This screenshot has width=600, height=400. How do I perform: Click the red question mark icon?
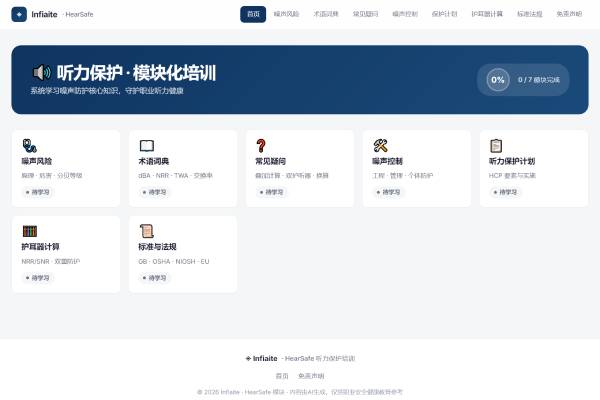point(261,145)
